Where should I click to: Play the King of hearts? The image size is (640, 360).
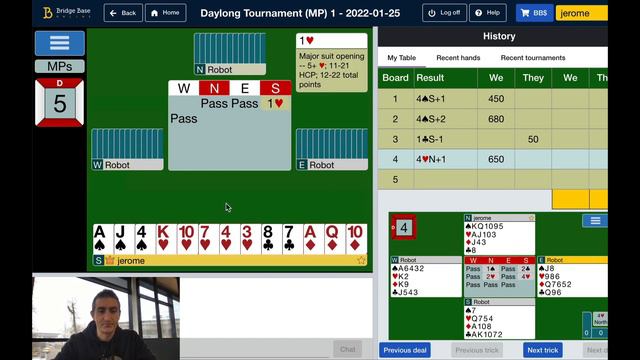pos(166,239)
